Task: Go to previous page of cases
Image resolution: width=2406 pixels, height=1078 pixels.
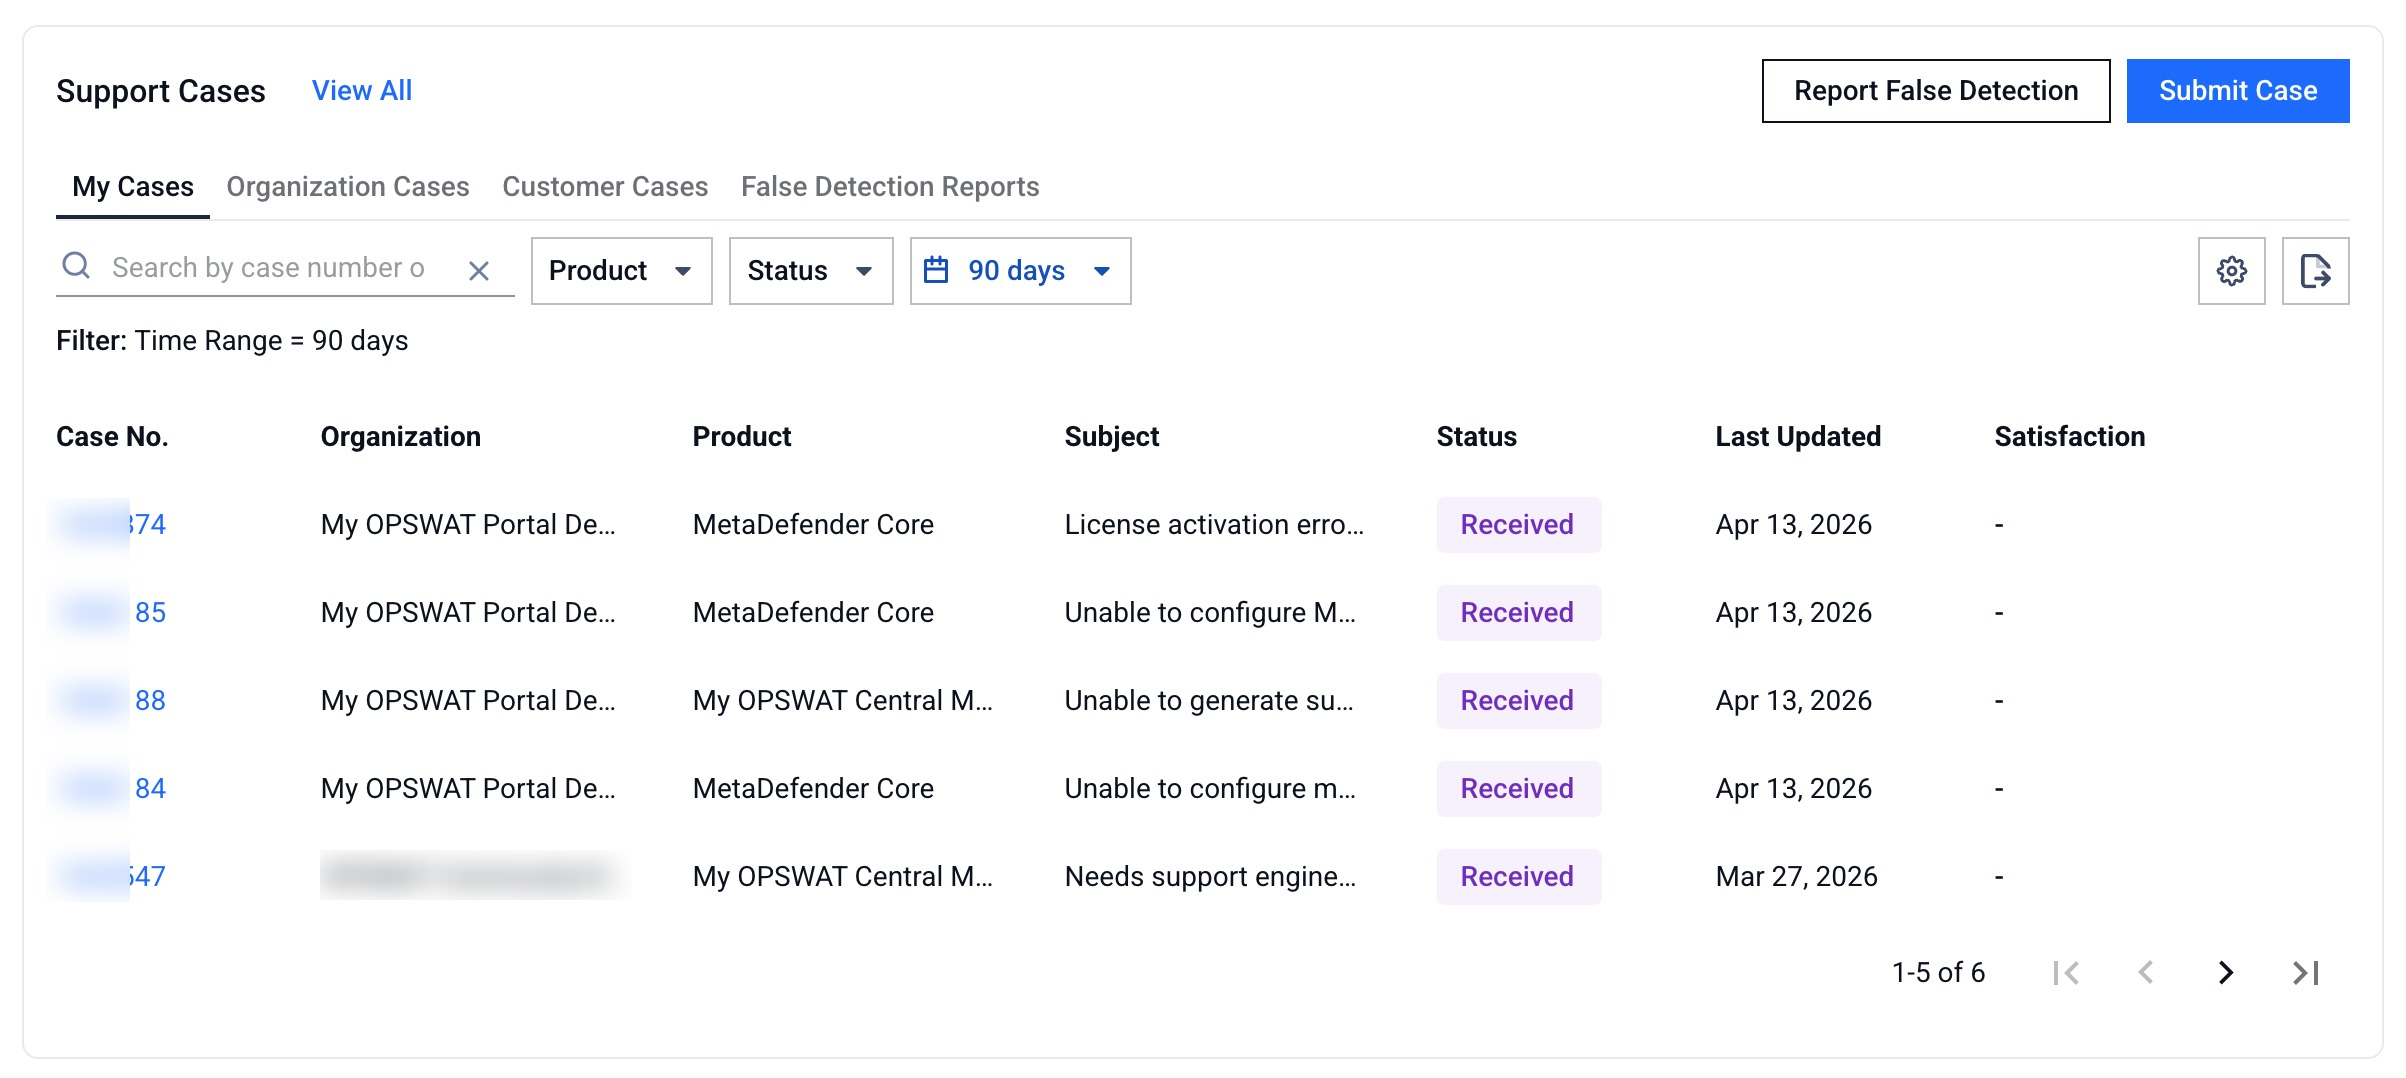Action: click(2145, 972)
